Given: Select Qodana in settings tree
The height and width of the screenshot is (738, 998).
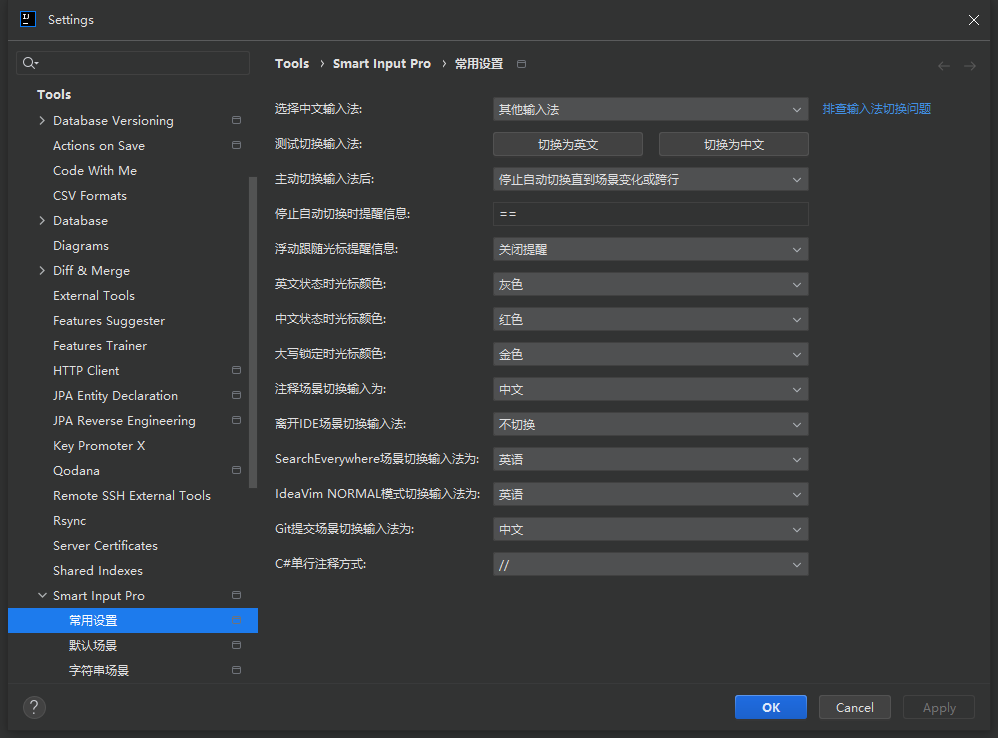Looking at the screenshot, I should click(x=76, y=471).
